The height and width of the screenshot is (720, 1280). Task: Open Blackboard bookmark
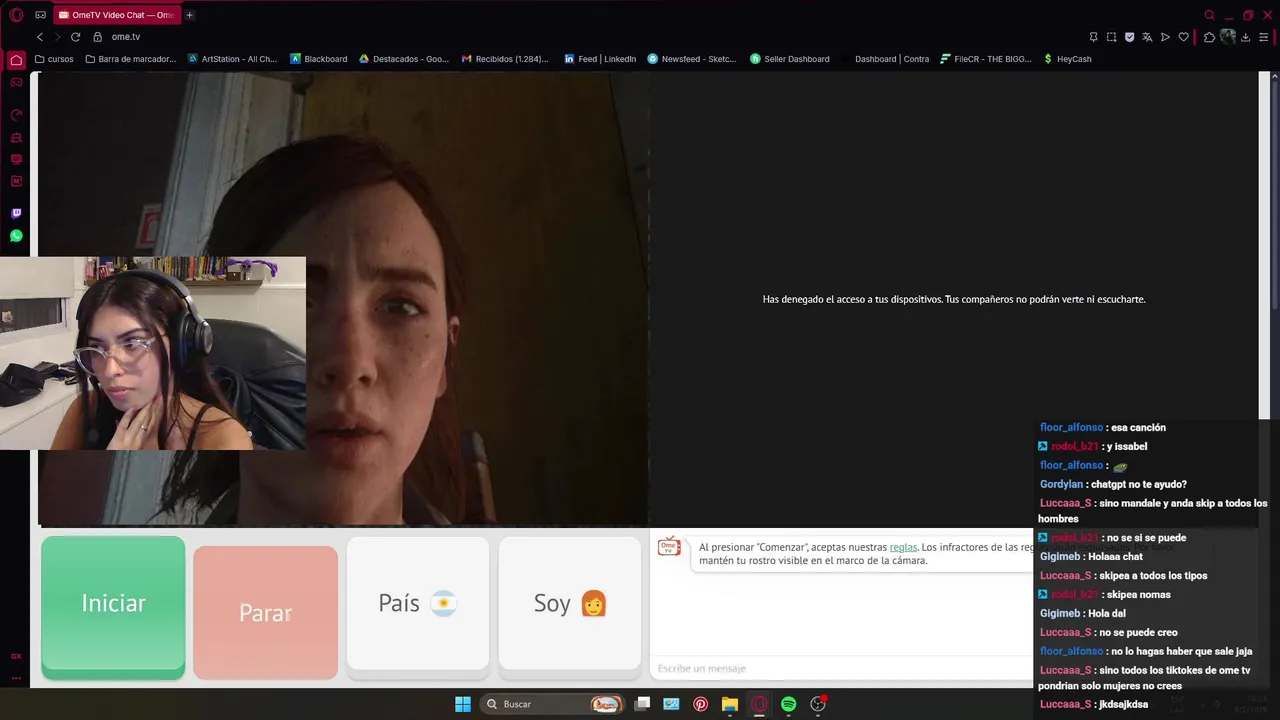(x=319, y=59)
